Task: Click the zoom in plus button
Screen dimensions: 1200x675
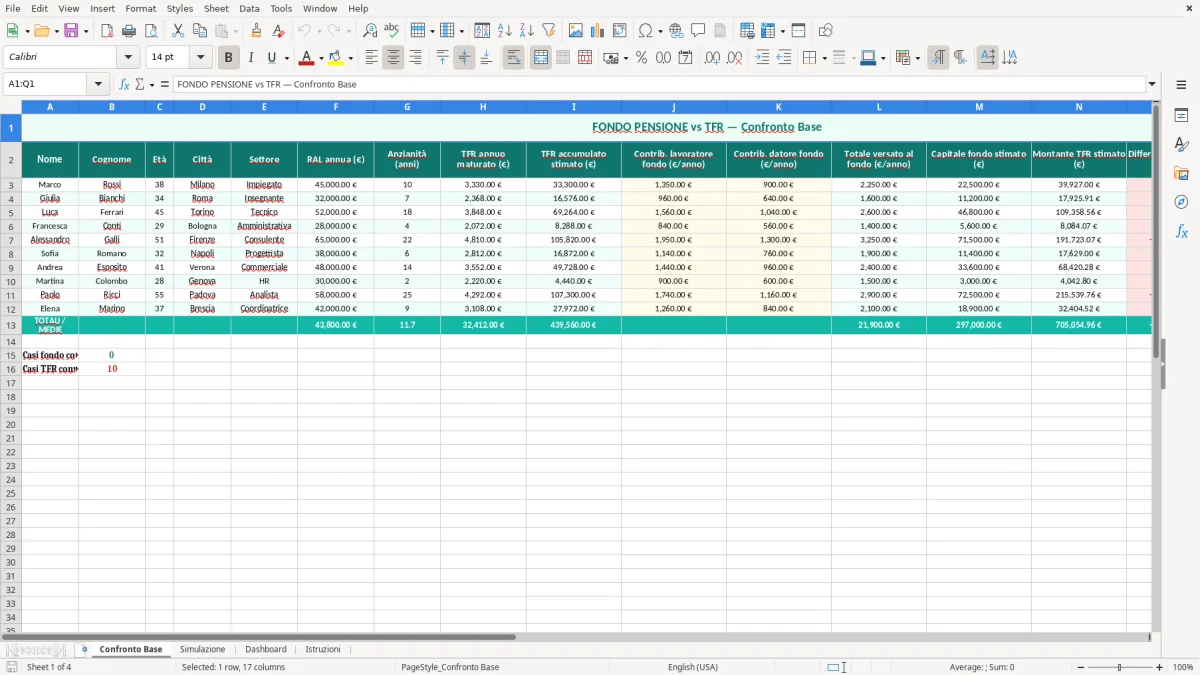Action: [x=1160, y=667]
